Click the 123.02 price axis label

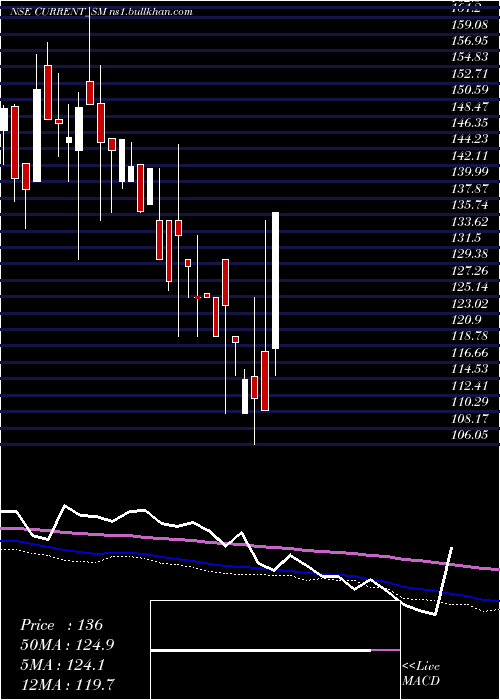[470, 304]
